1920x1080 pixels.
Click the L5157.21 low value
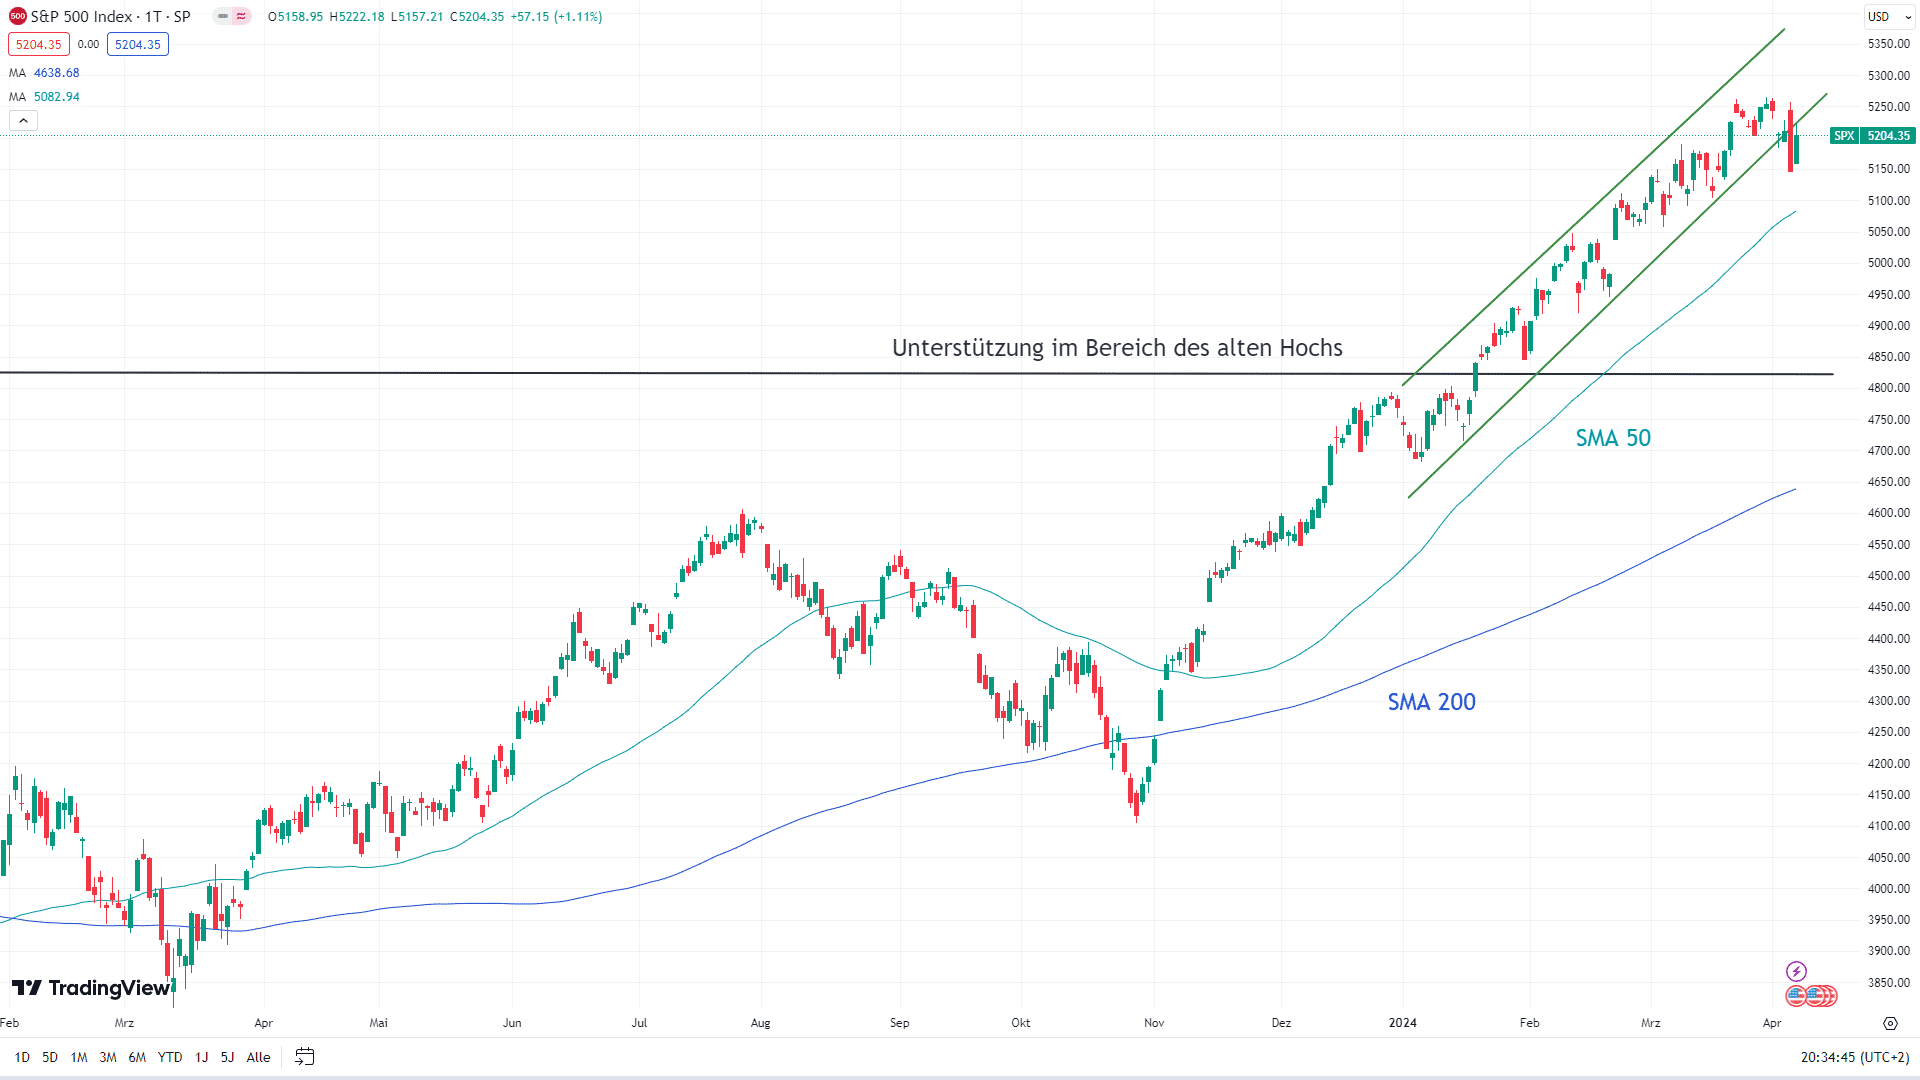417,17
